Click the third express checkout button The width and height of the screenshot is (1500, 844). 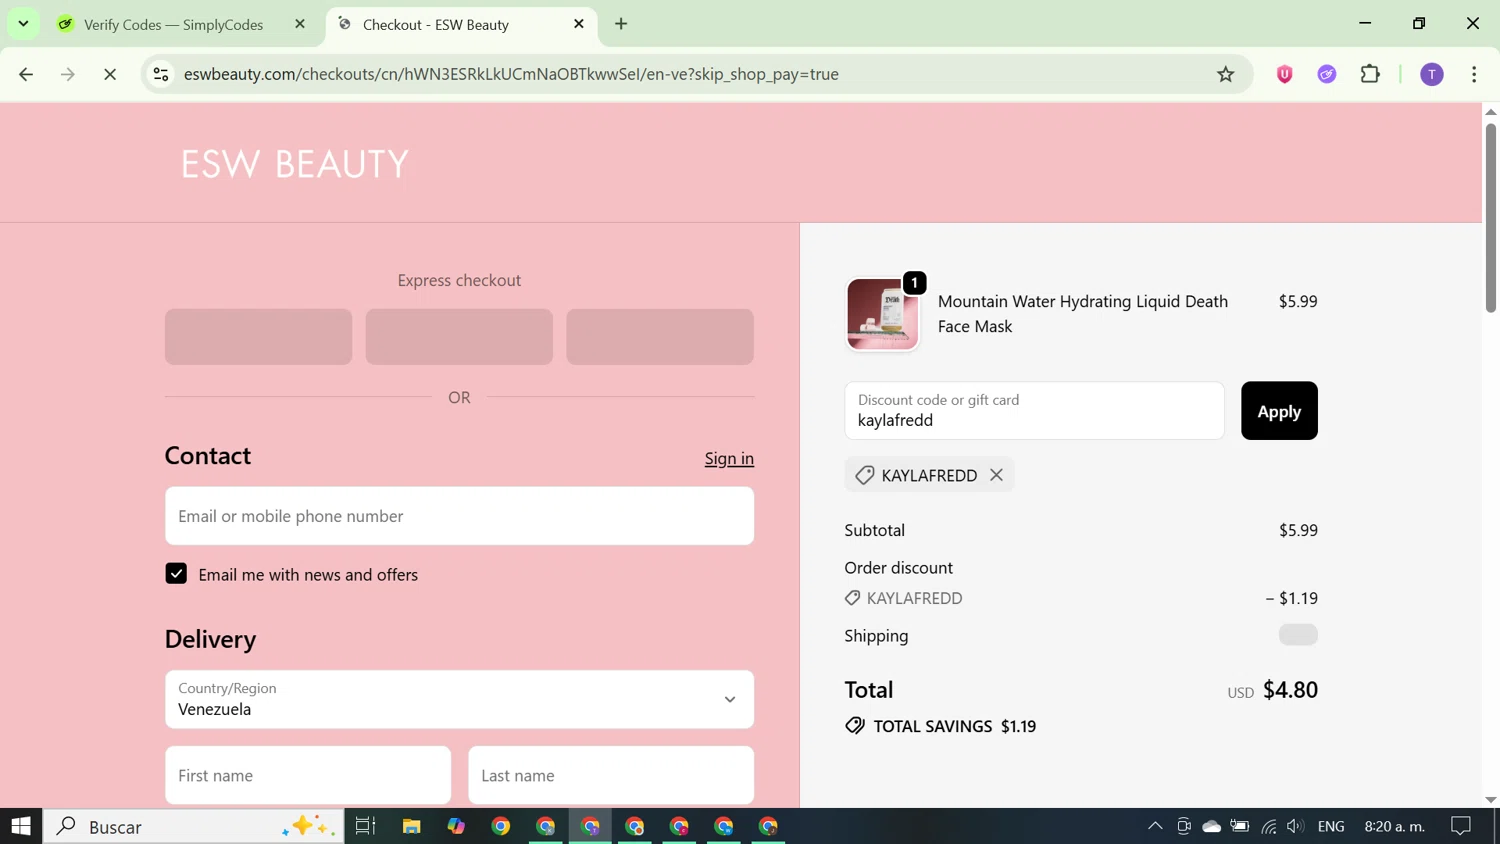(660, 337)
